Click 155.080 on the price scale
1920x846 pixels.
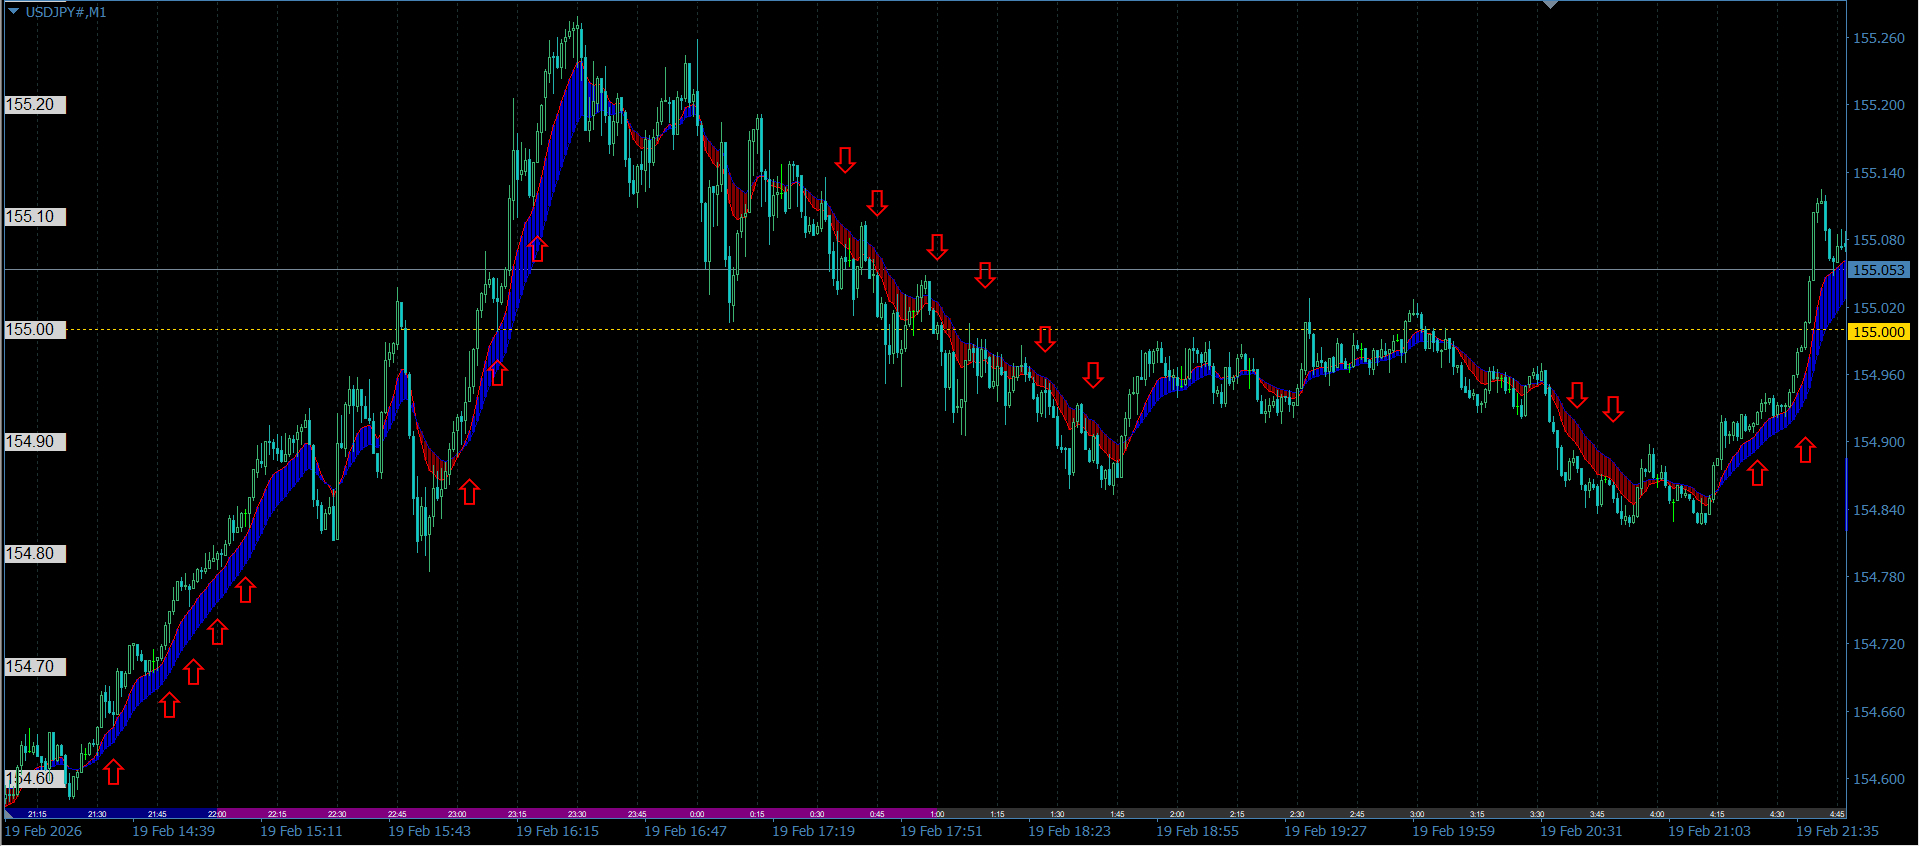(1879, 240)
